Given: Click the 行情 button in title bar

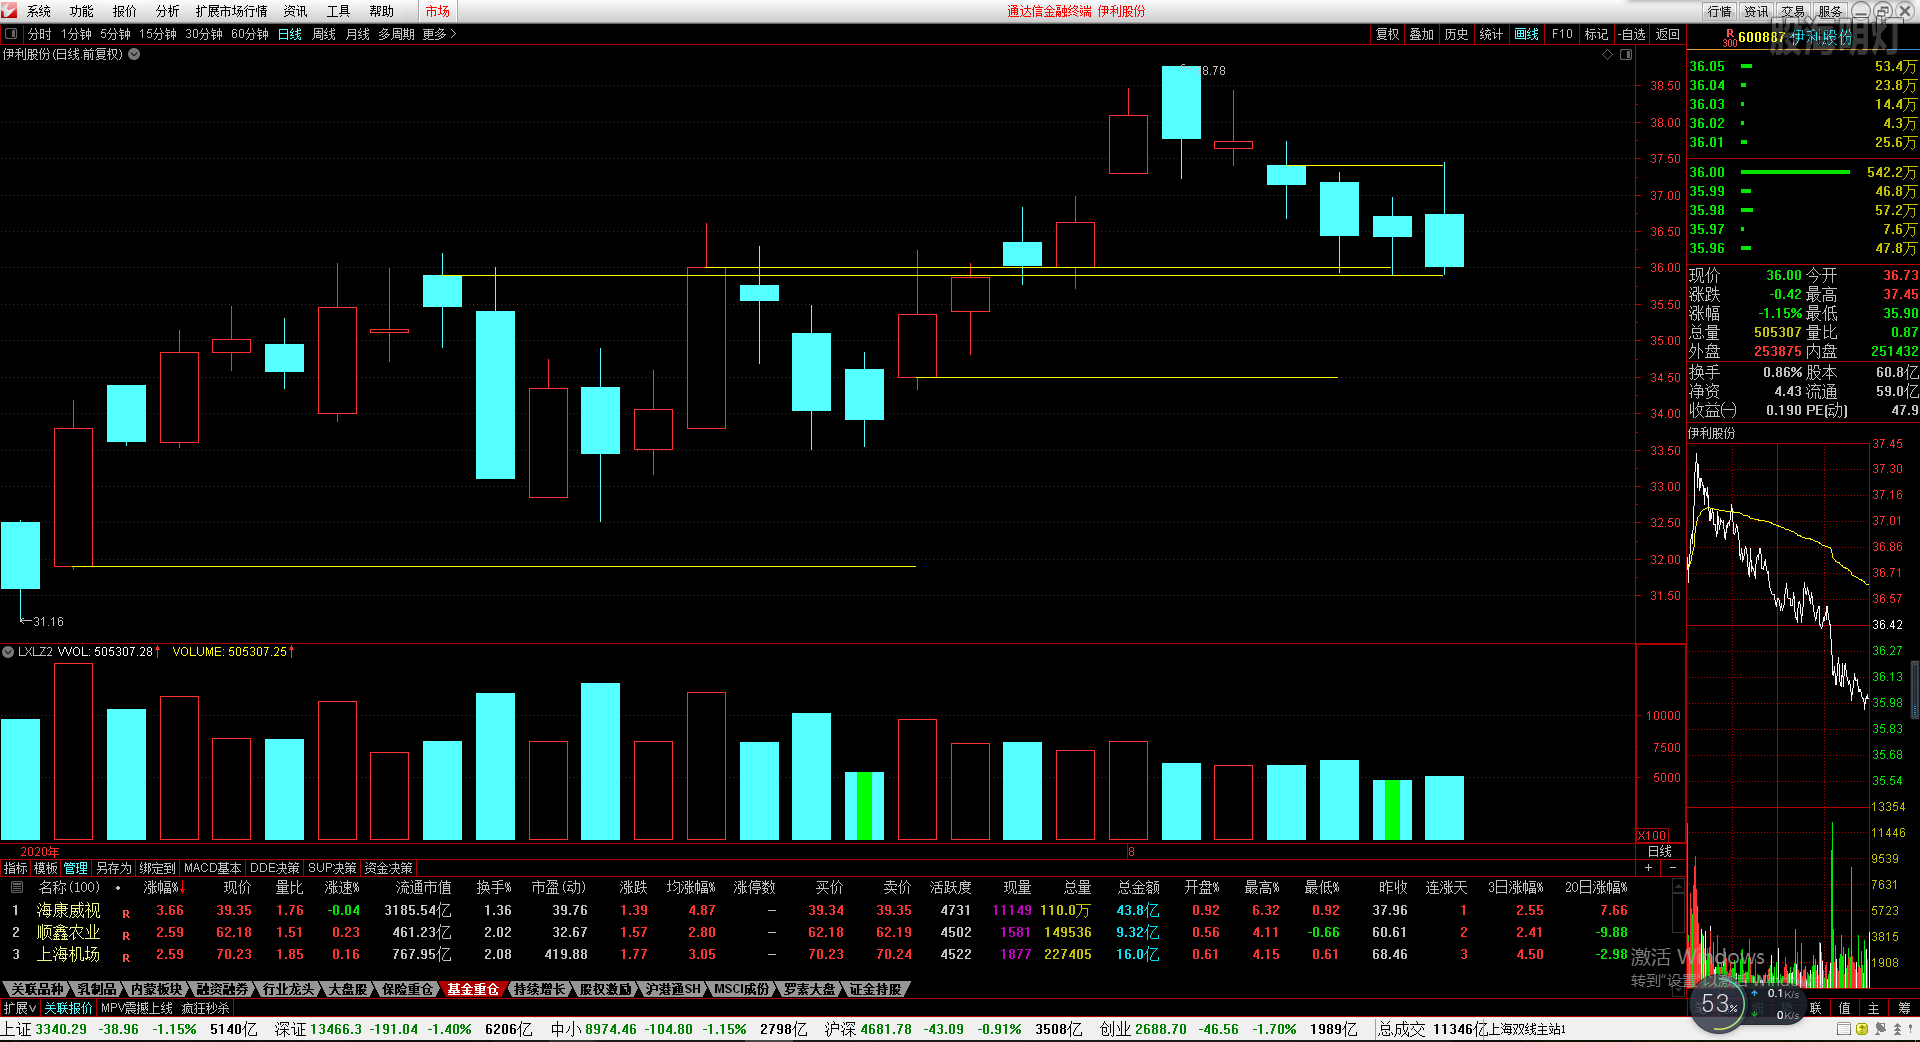Looking at the screenshot, I should (1720, 11).
